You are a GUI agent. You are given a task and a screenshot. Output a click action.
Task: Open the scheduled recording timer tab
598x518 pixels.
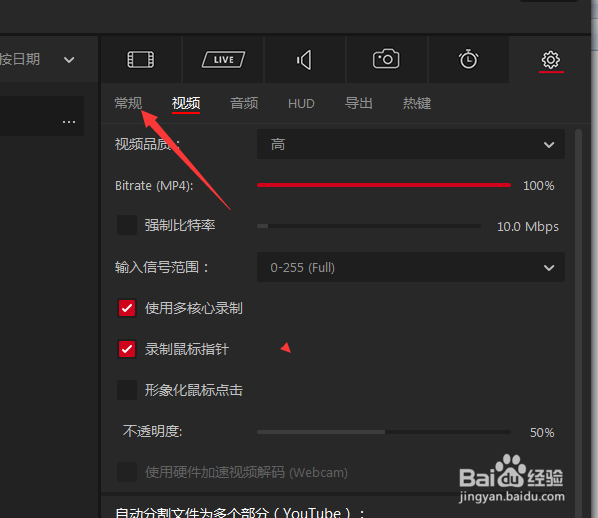point(468,60)
